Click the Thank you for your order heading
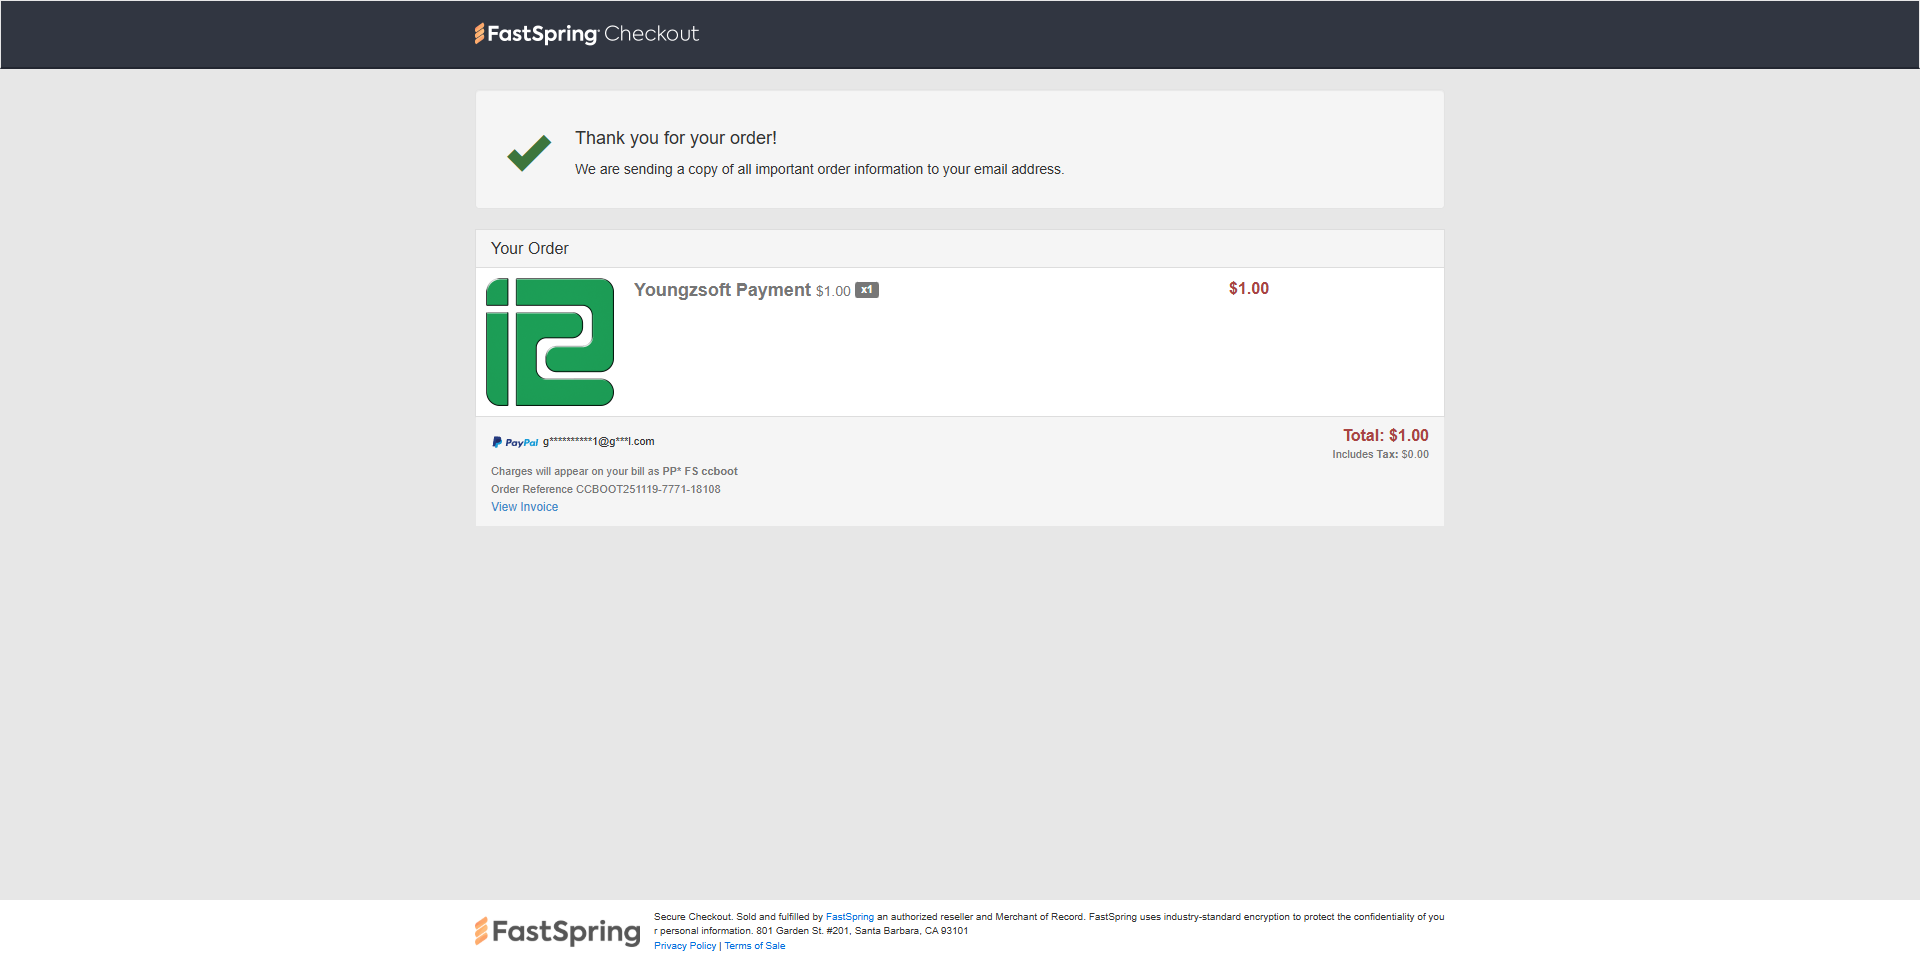 [x=675, y=138]
